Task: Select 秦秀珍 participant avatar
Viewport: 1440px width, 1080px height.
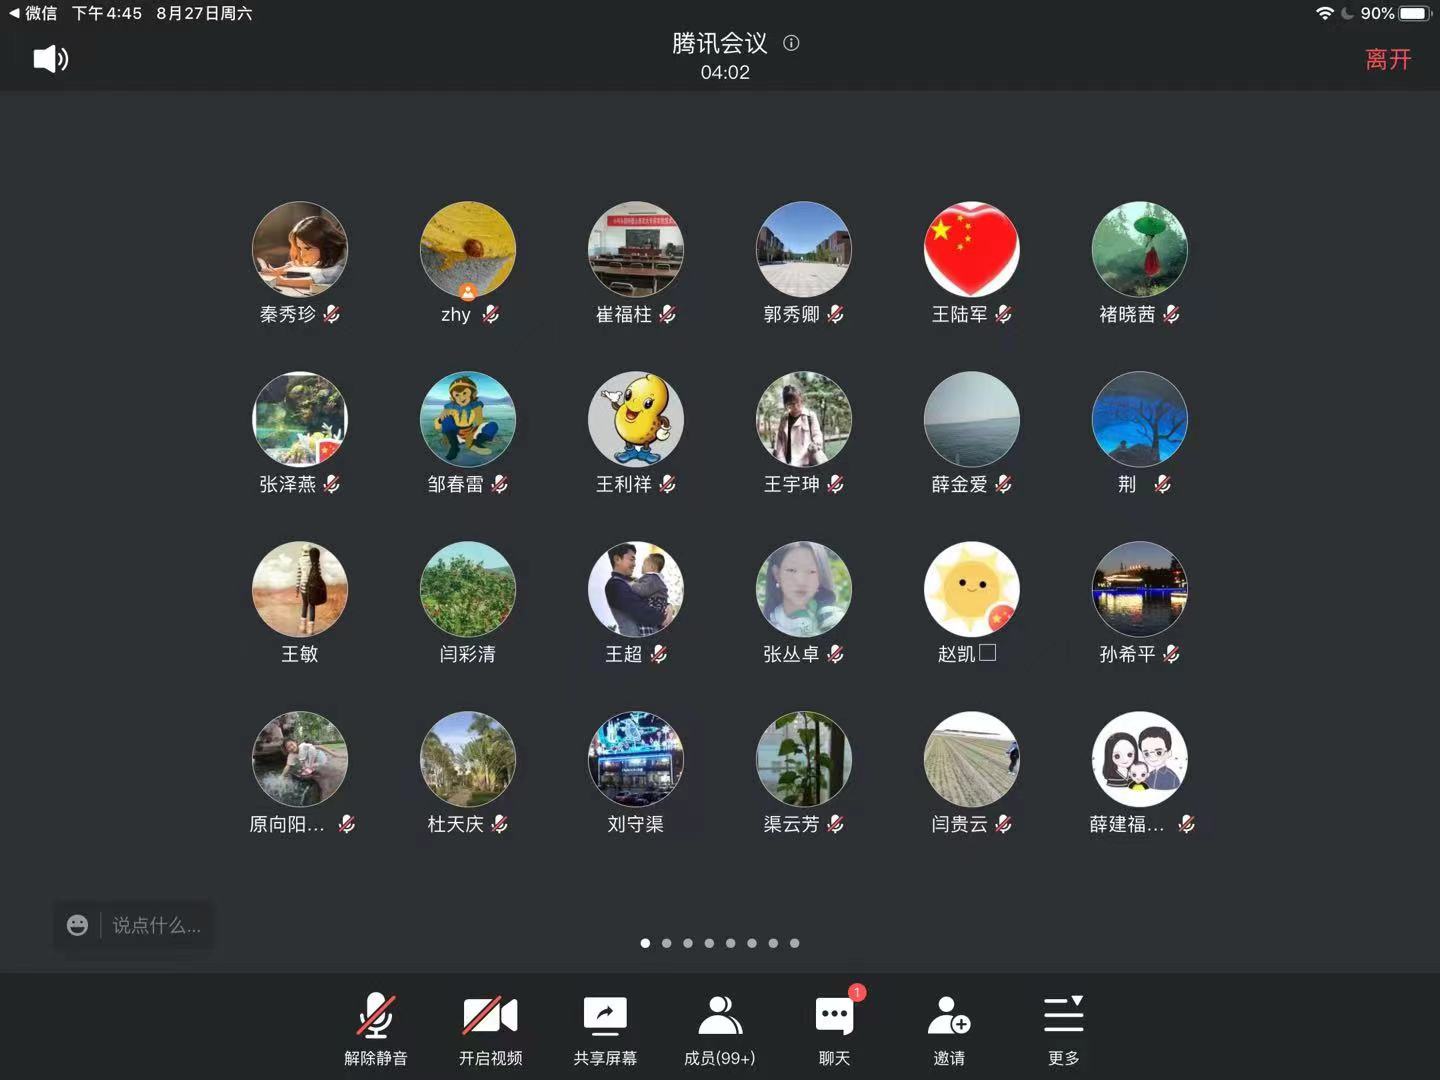Action: point(300,250)
